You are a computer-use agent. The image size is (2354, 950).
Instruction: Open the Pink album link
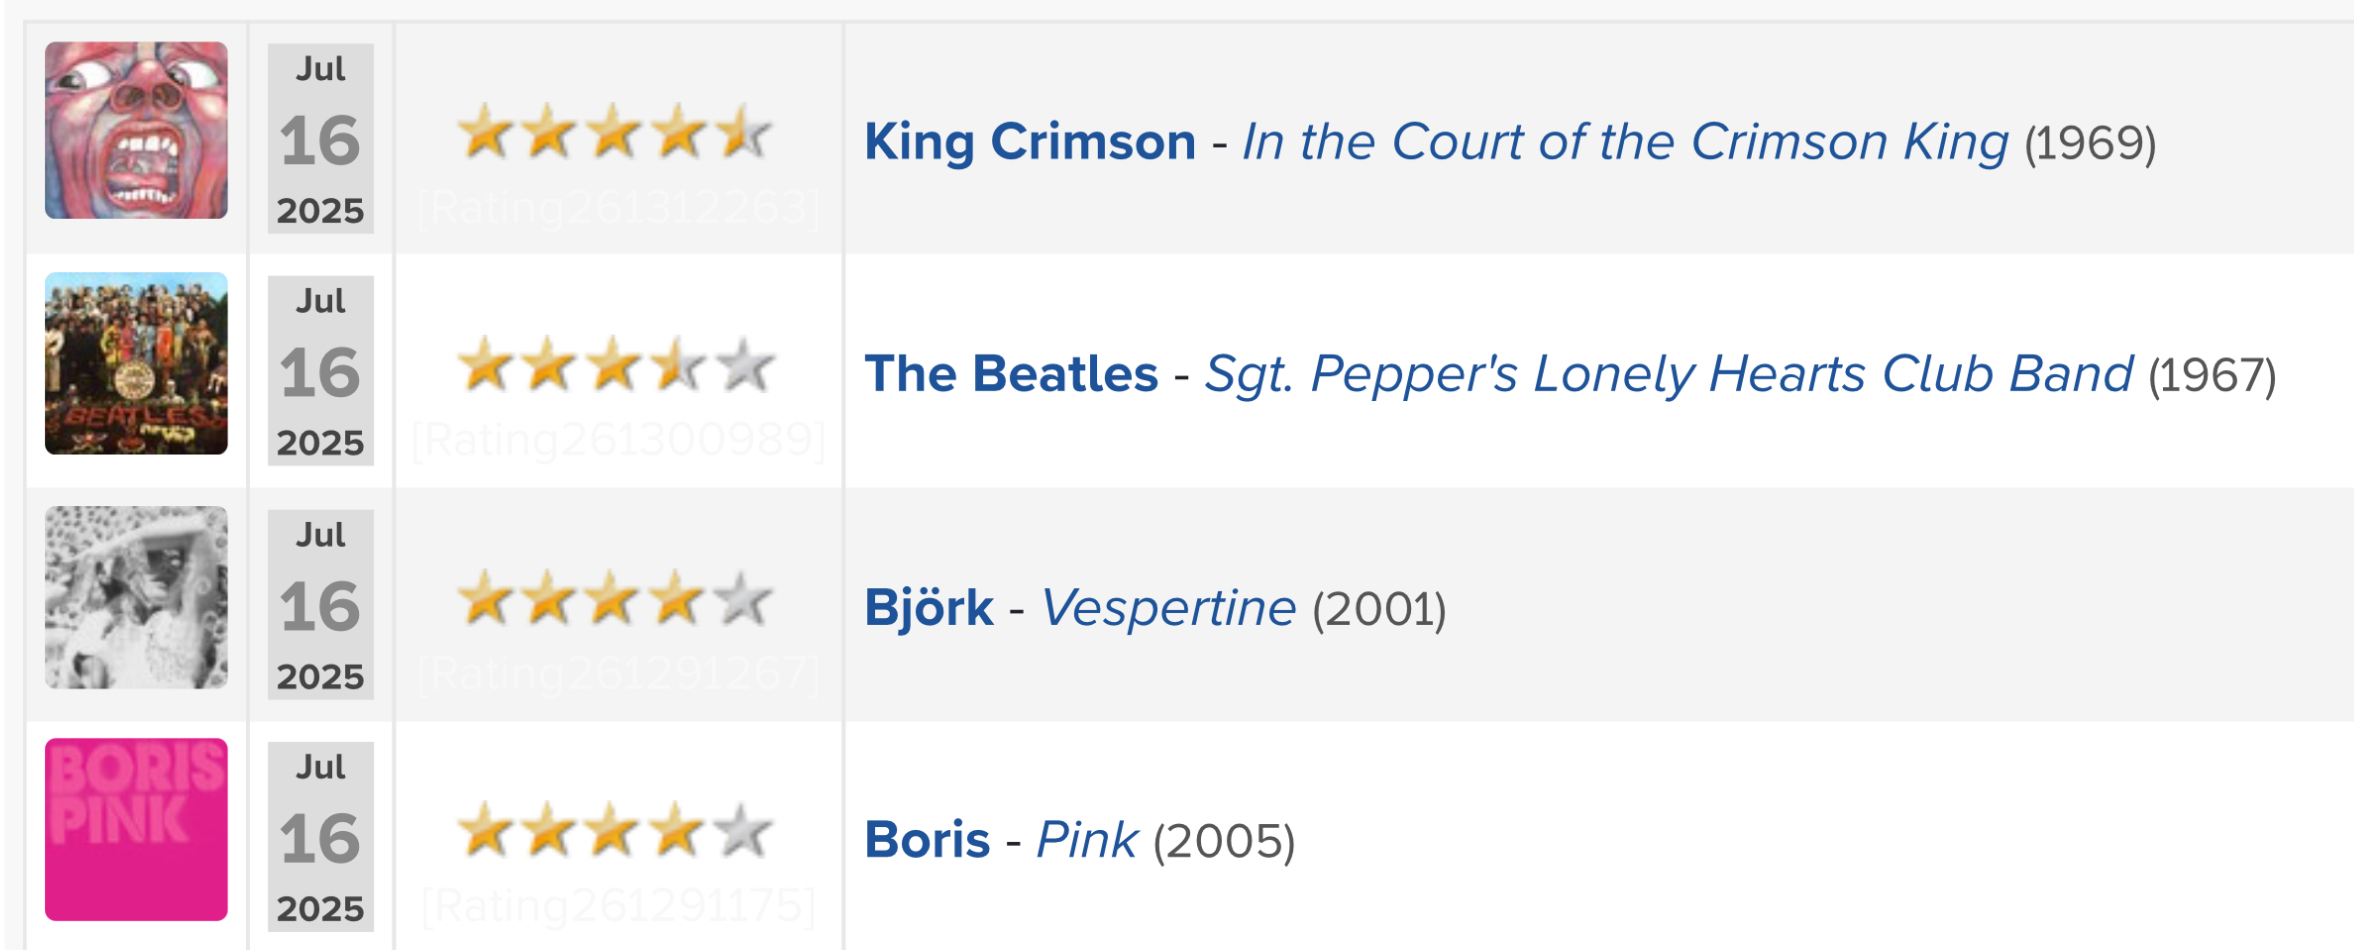(1087, 839)
